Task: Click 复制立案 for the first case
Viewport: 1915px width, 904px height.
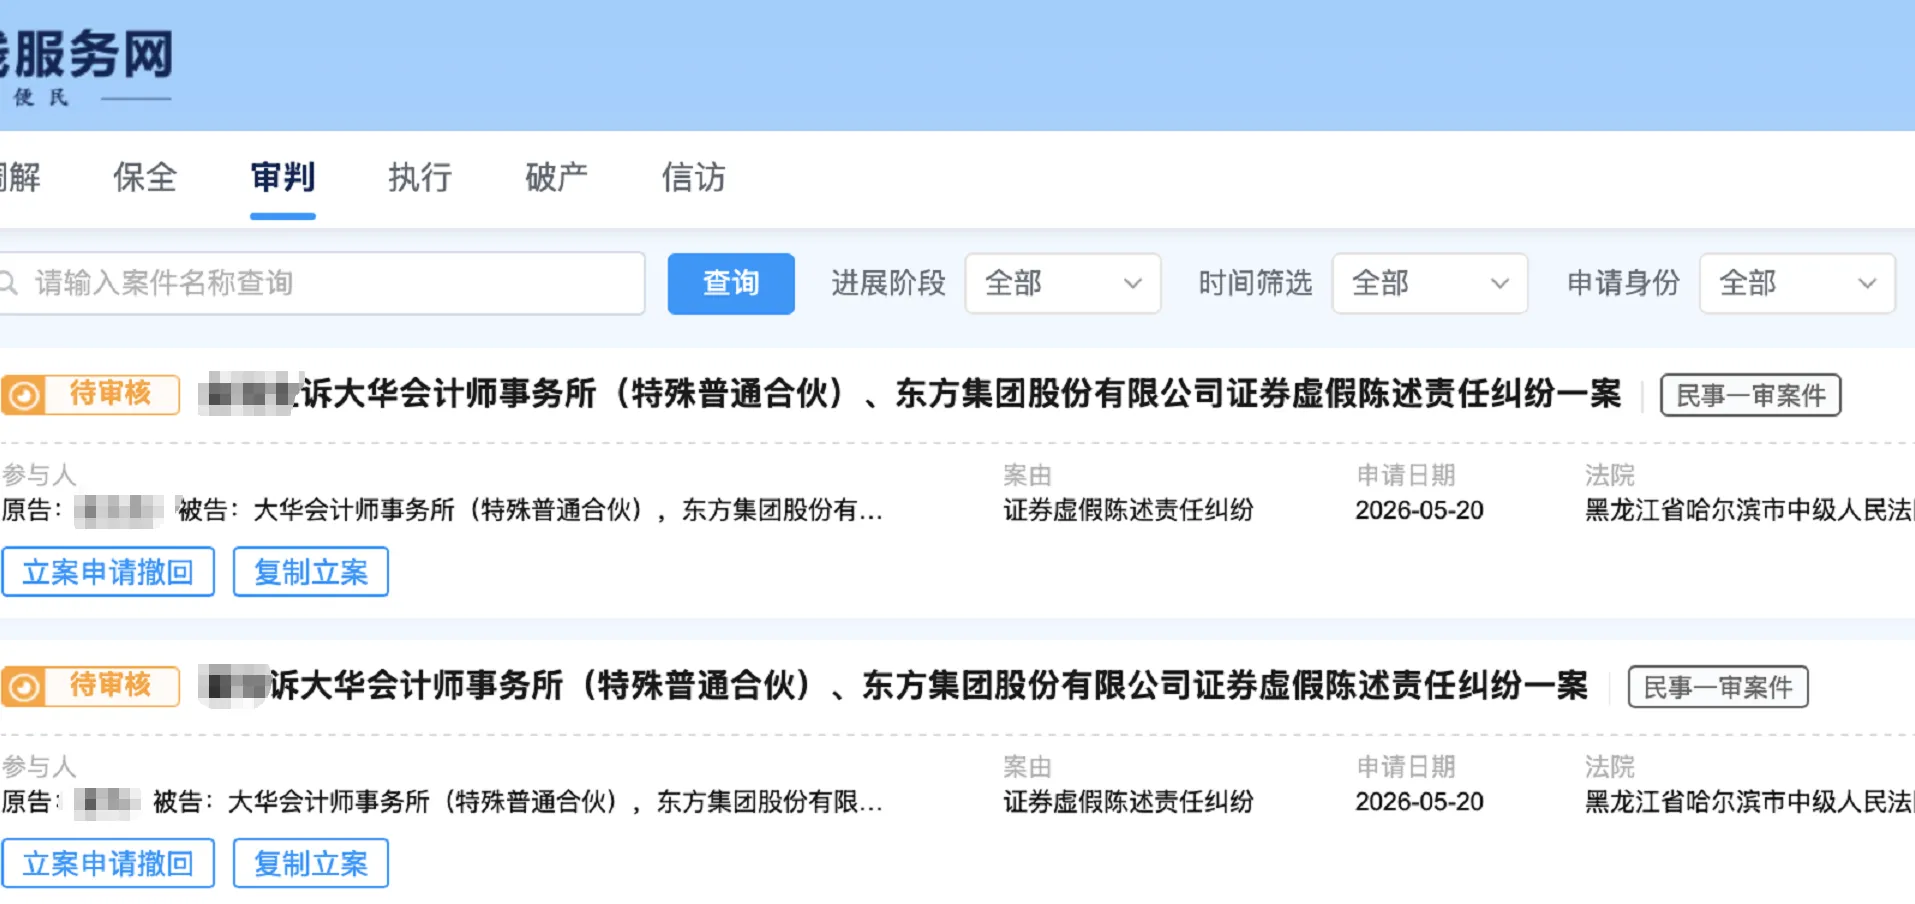Action: tap(311, 572)
